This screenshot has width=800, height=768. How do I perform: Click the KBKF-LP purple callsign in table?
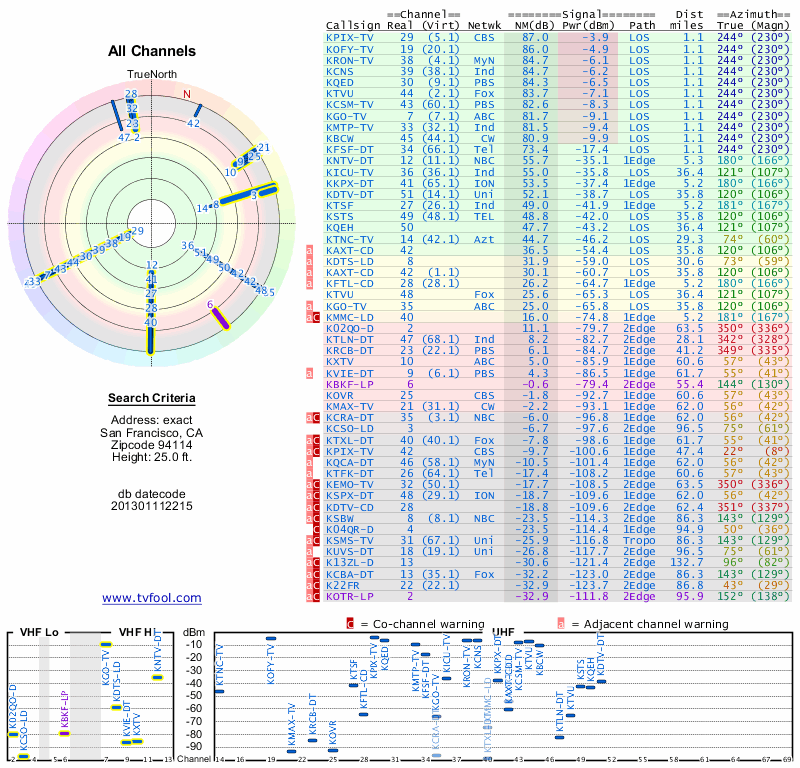(350, 384)
